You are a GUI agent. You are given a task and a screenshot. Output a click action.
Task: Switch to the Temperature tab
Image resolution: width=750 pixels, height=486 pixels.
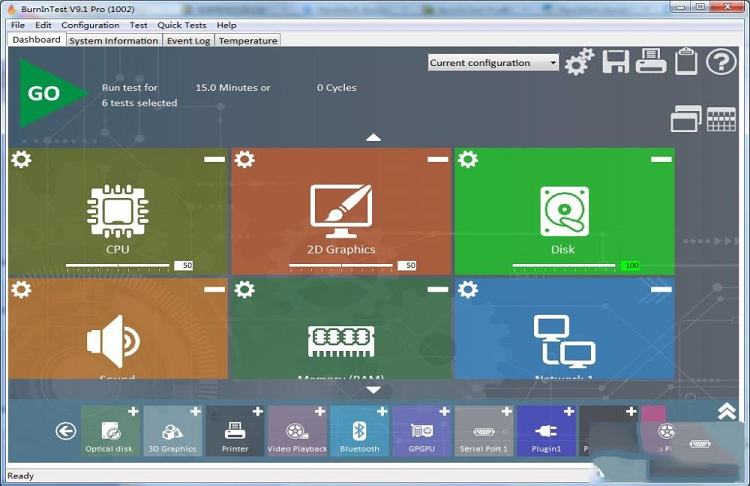(247, 41)
